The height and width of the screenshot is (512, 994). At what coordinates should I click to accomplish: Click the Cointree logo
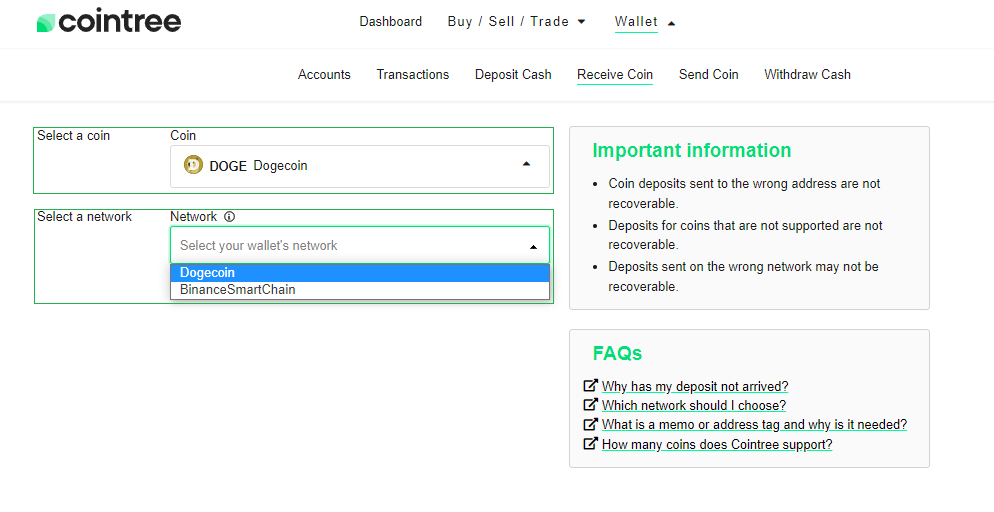coord(109,22)
